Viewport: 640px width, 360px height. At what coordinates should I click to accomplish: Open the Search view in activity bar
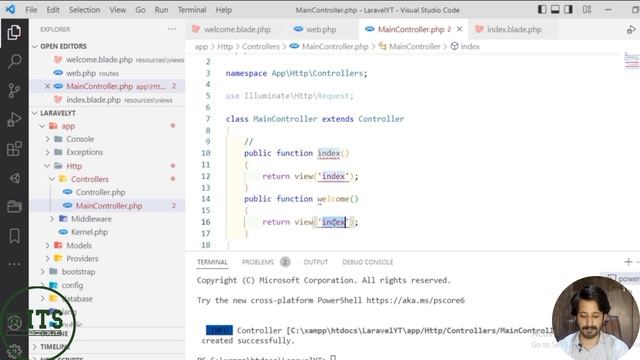pos(14,61)
